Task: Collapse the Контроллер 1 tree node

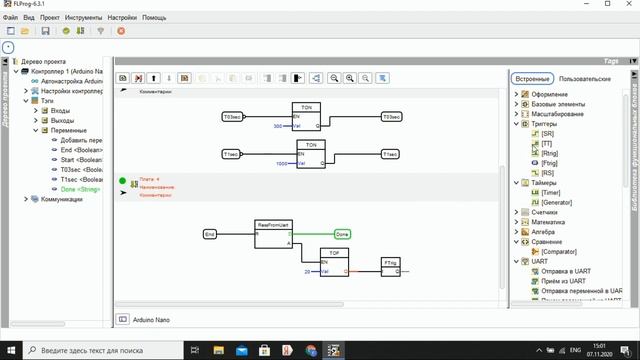Action: 16,71
